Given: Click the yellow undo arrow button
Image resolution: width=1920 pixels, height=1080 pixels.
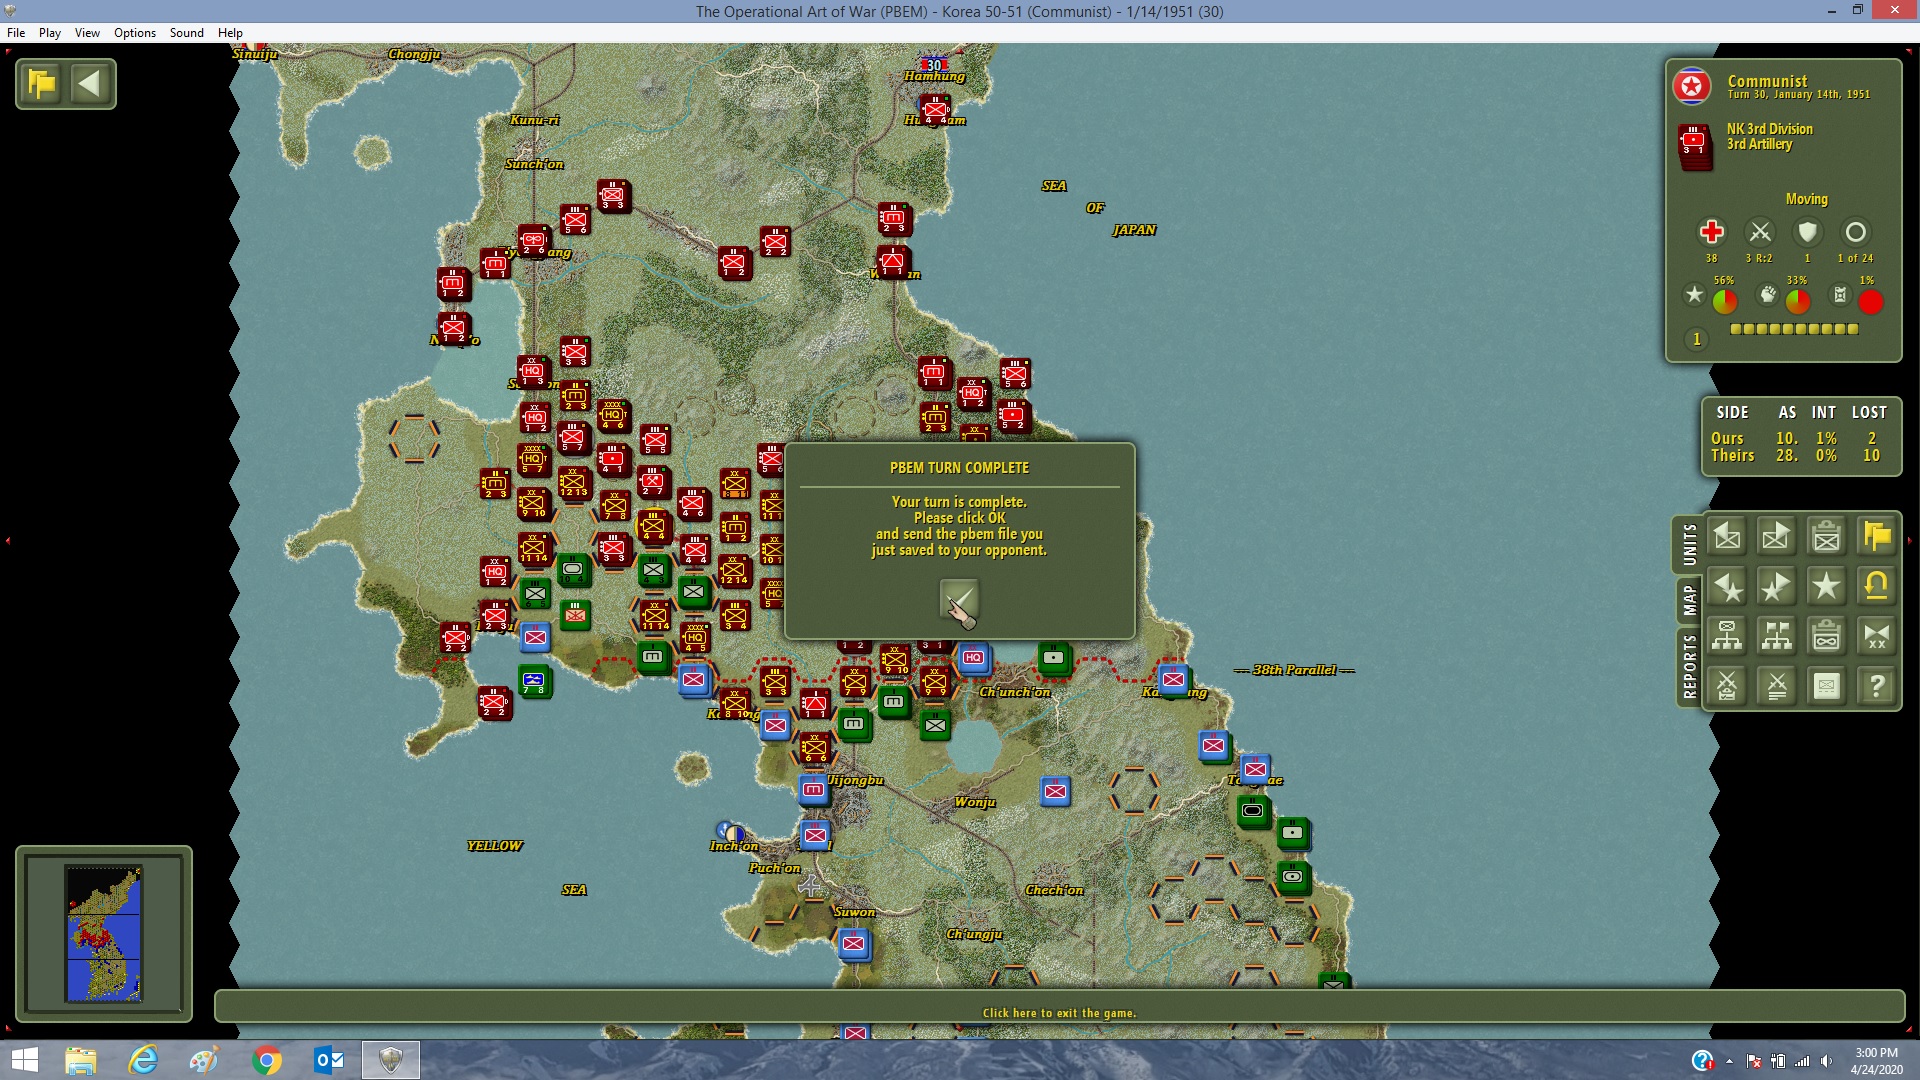Looking at the screenshot, I should tap(1877, 586).
